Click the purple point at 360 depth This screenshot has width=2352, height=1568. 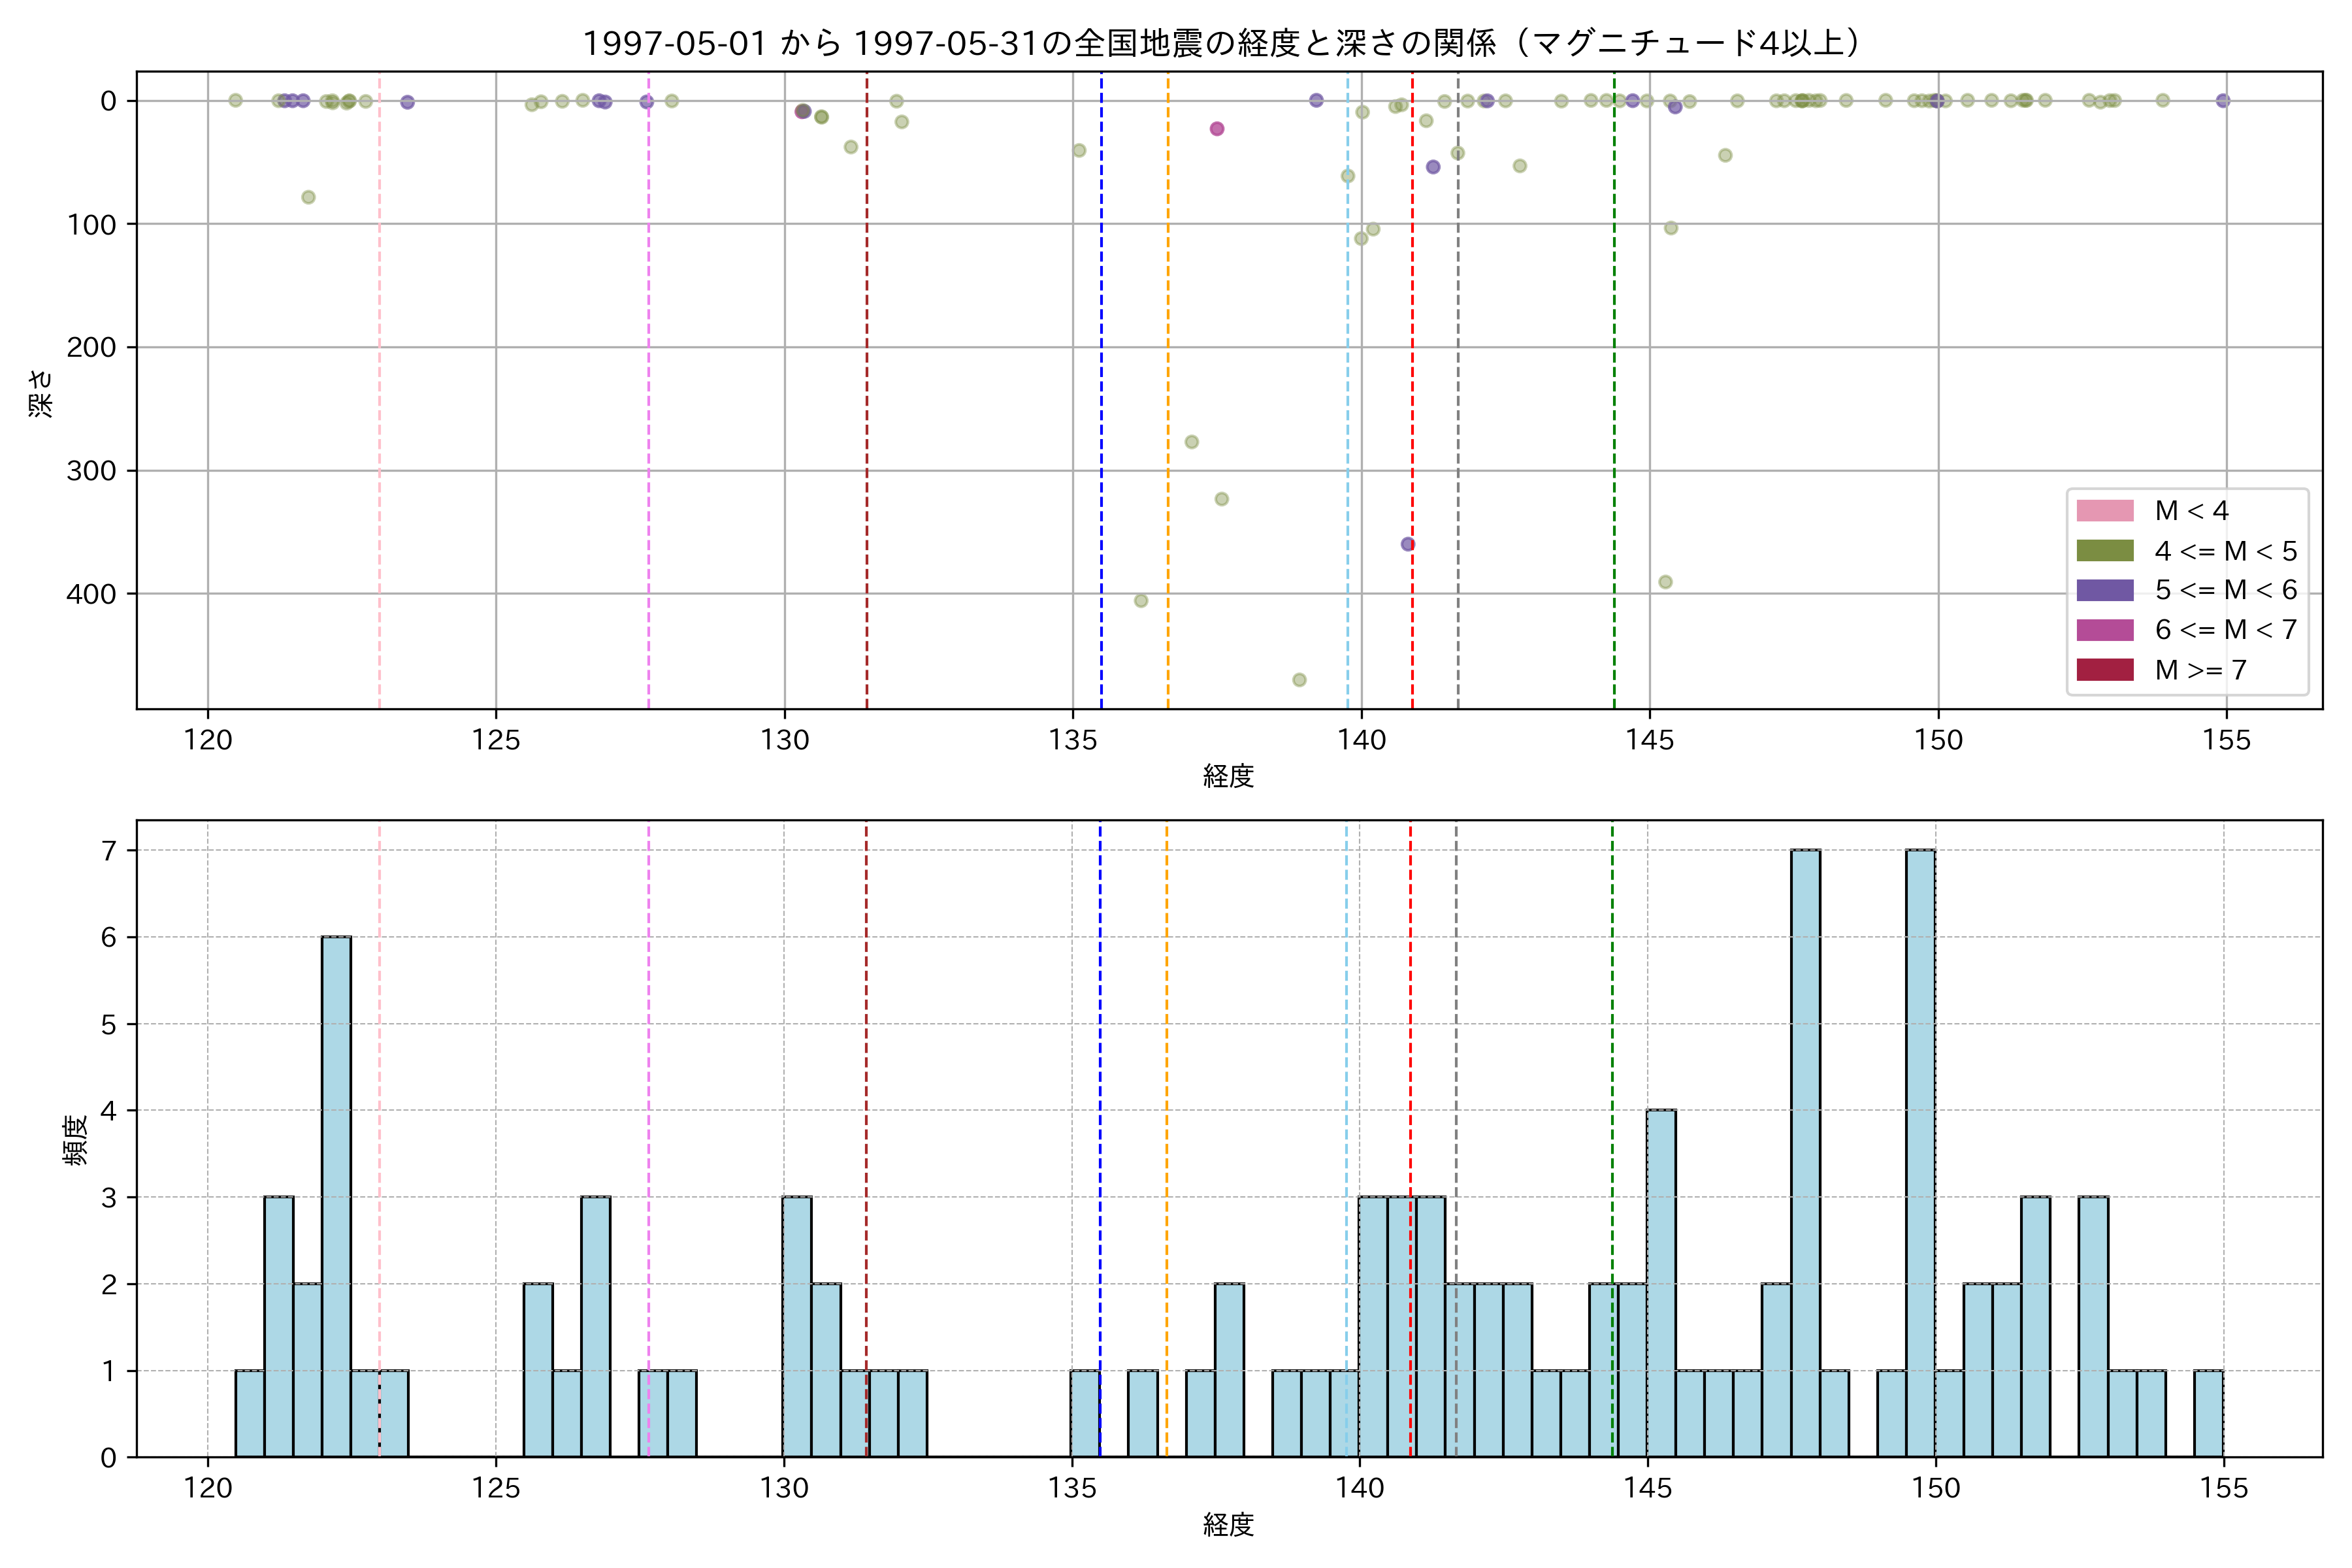1407,544
